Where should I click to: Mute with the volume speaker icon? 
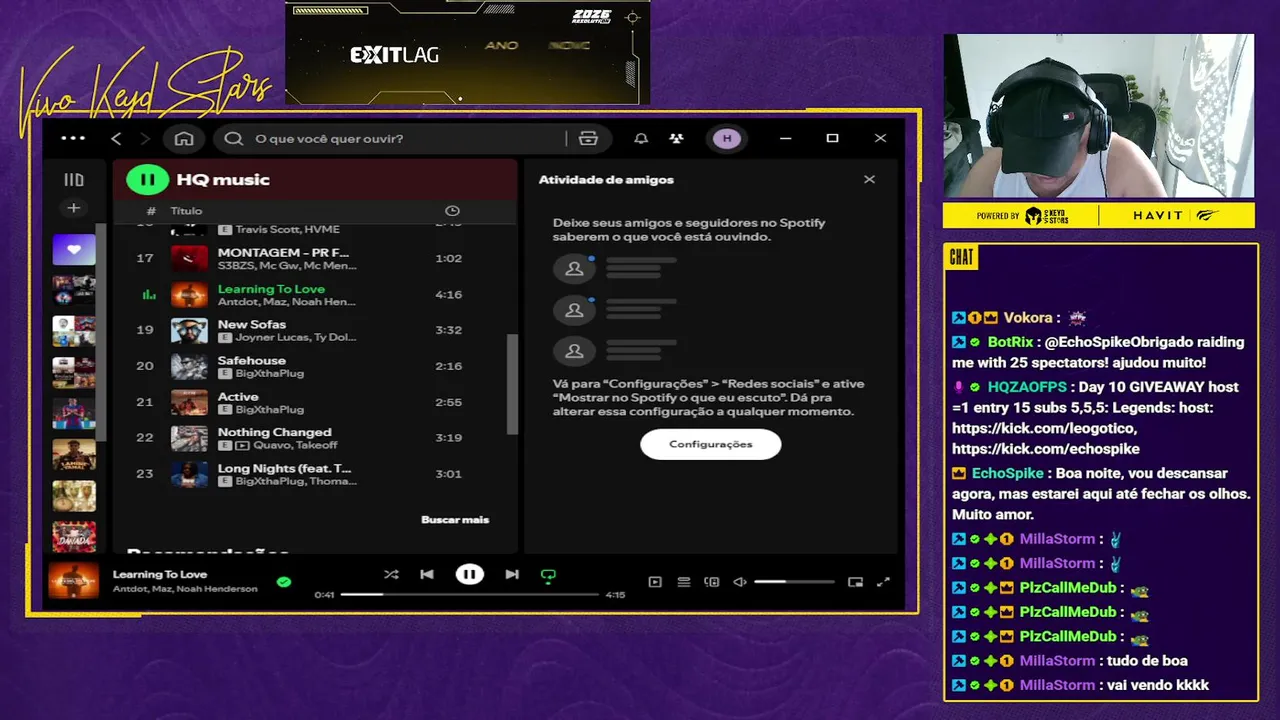(740, 582)
